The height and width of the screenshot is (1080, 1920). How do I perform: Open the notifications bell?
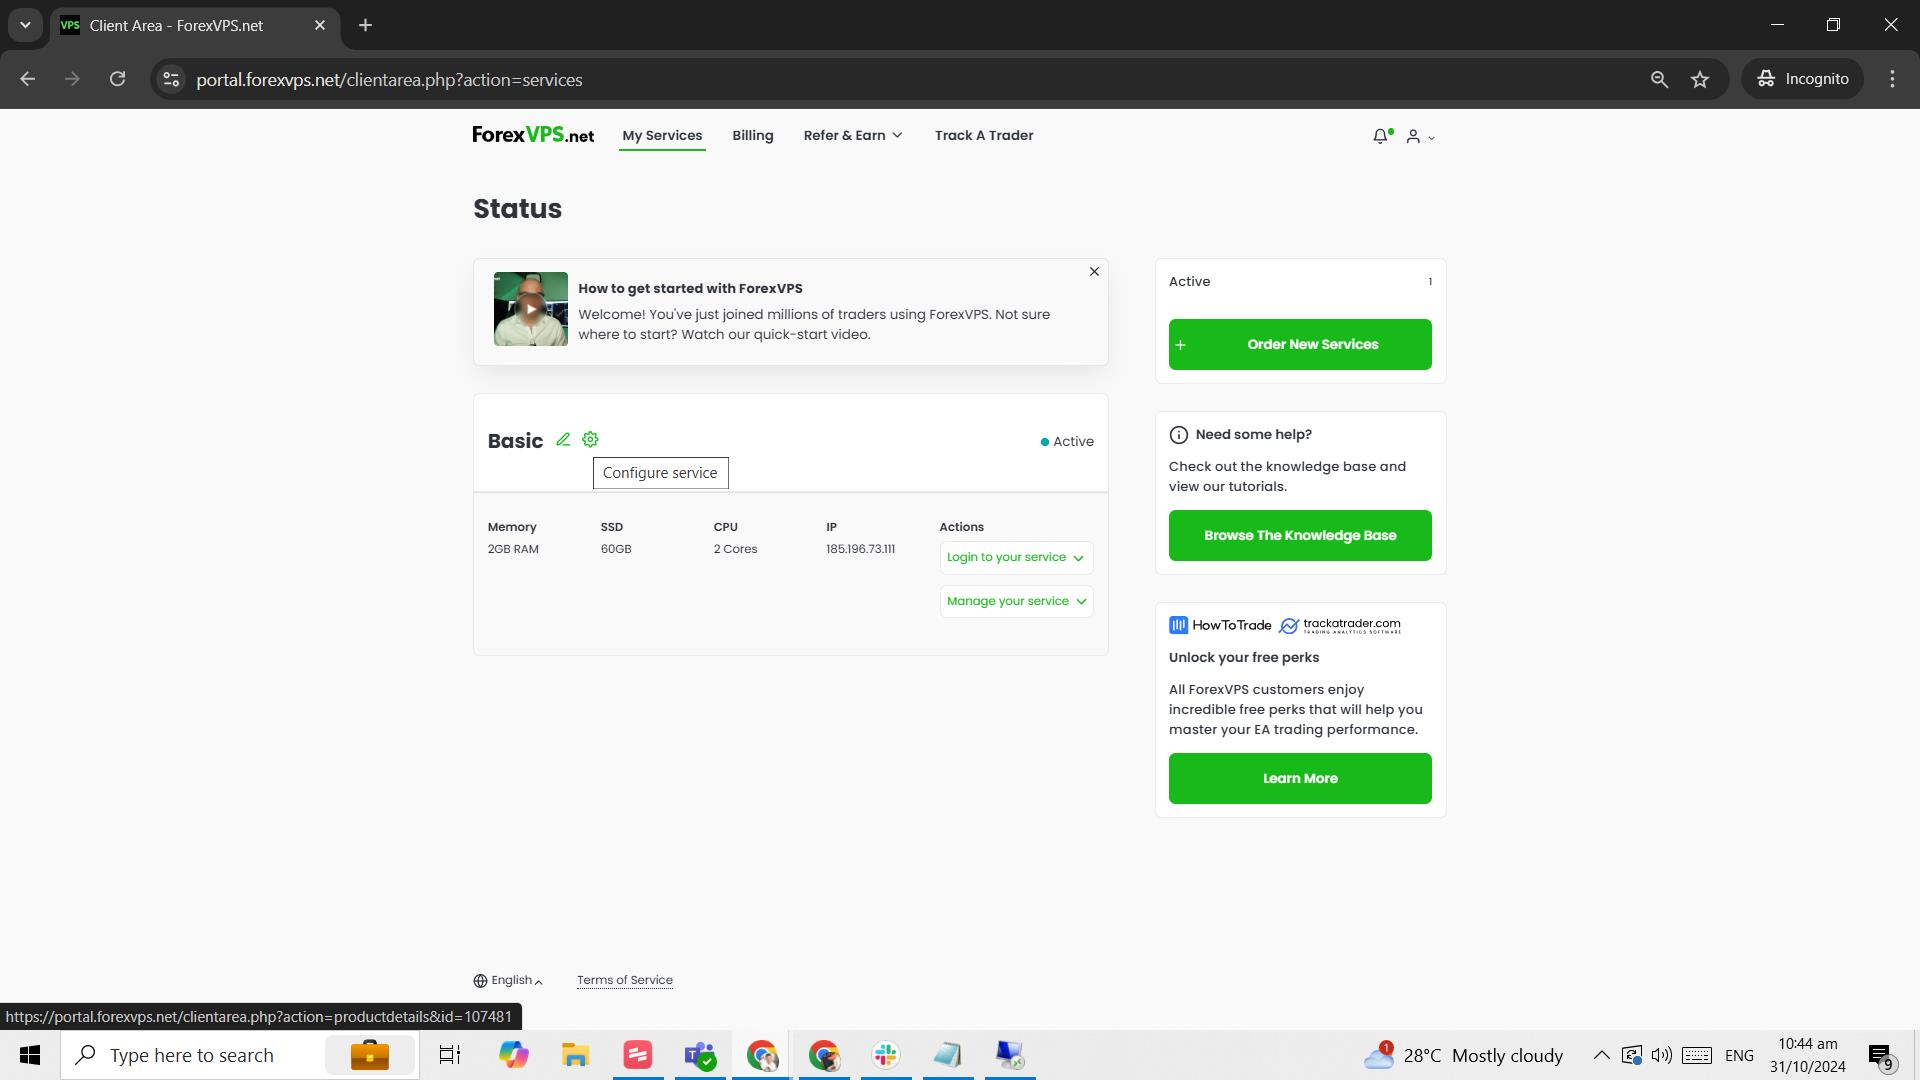point(1381,136)
